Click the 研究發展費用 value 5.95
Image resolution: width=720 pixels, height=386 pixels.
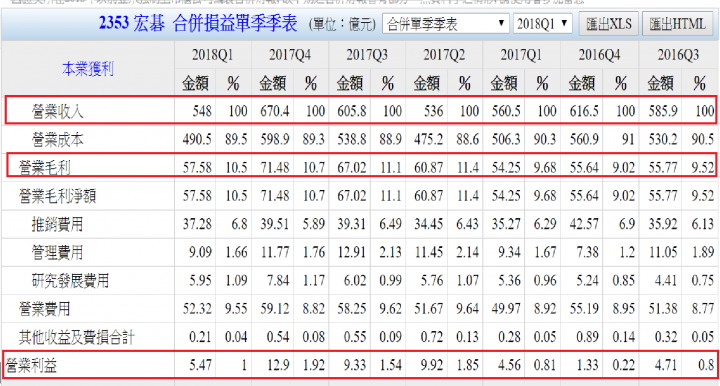point(200,280)
